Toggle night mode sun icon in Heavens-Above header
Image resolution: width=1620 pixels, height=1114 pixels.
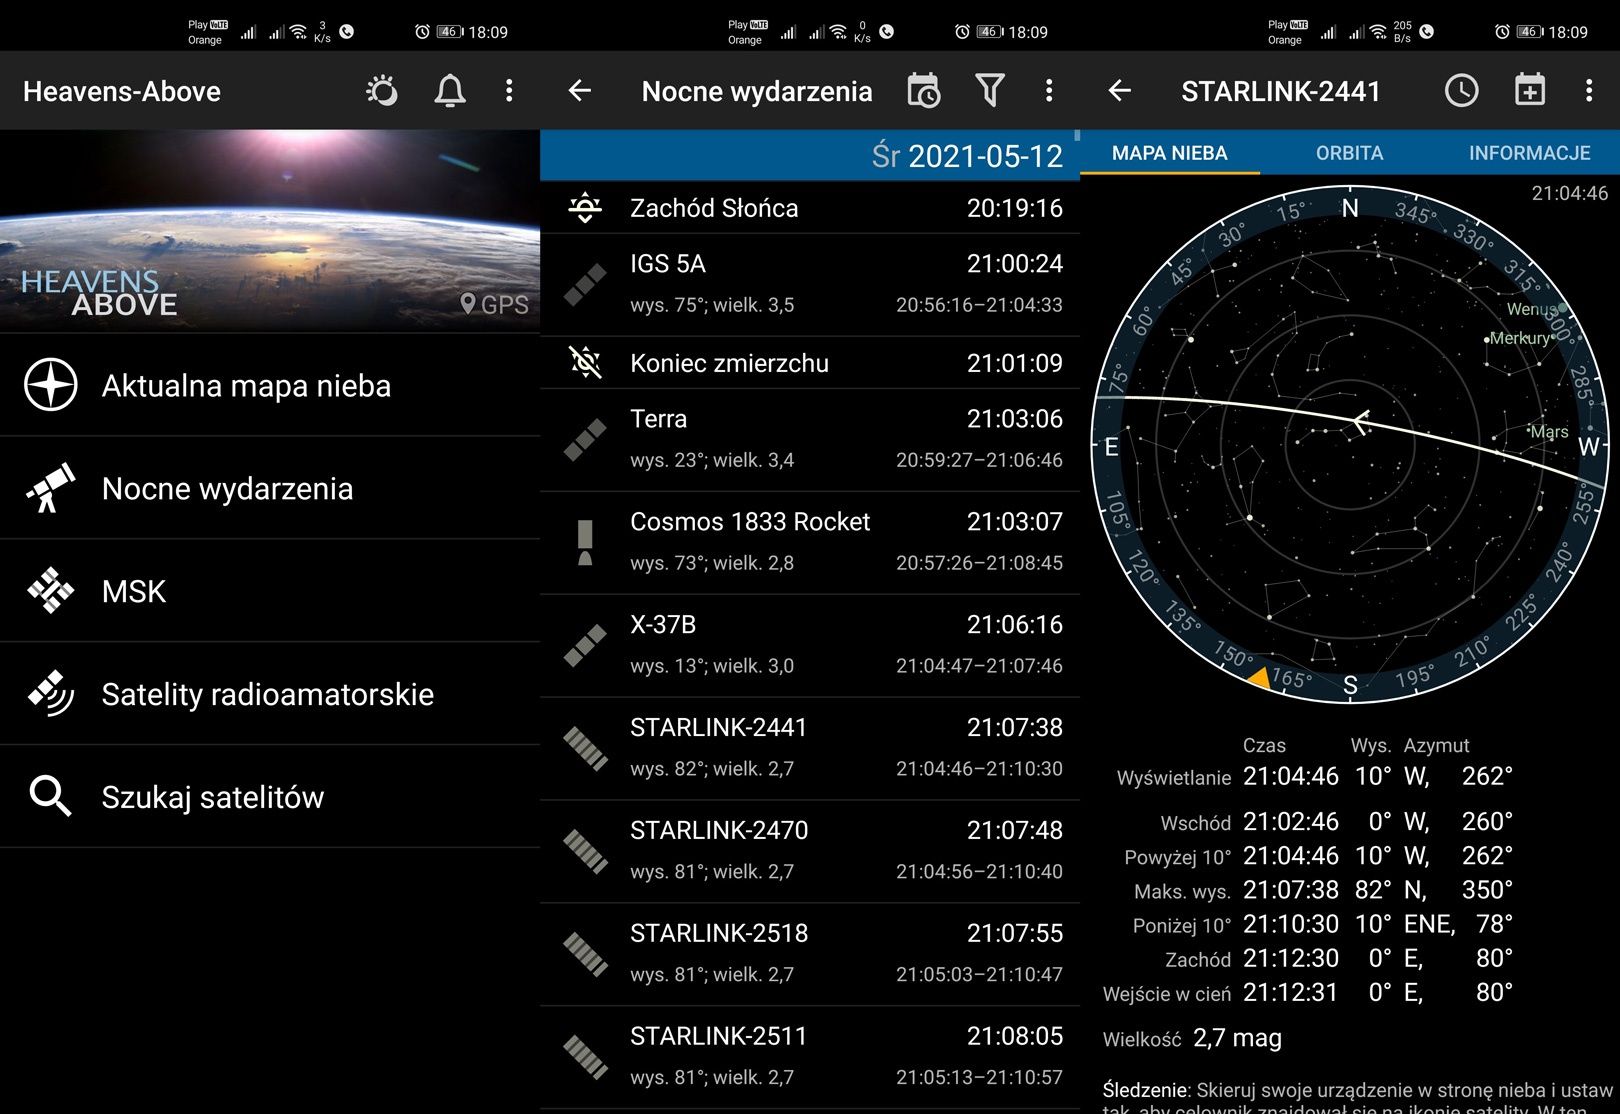[x=382, y=91]
